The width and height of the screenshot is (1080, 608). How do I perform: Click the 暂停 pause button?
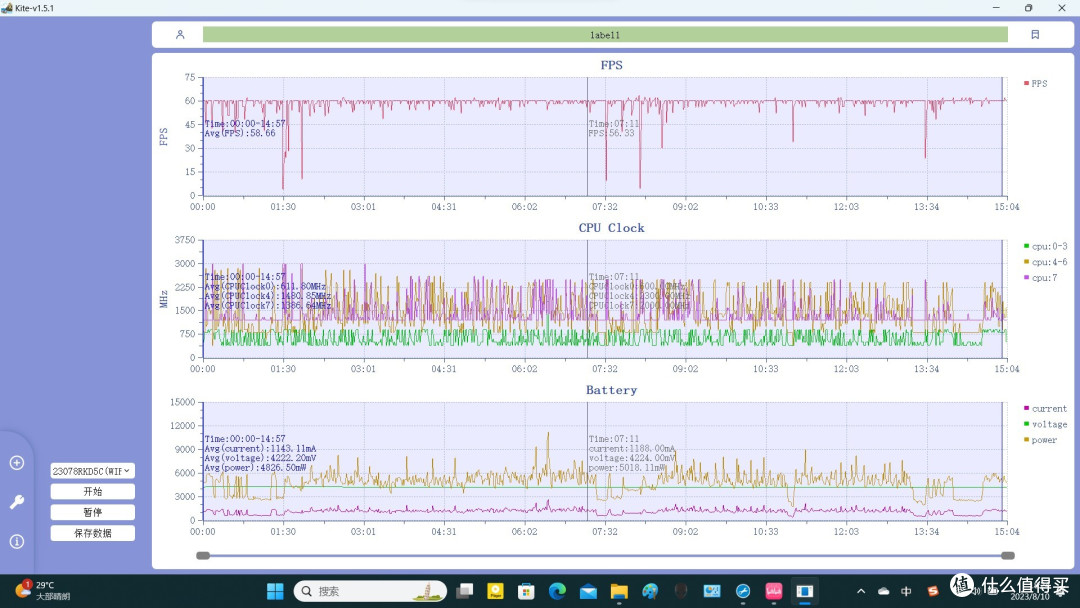92,512
